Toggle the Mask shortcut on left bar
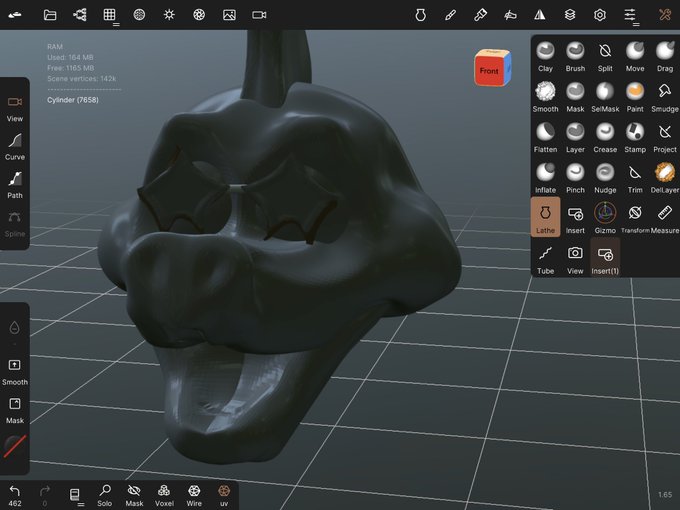This screenshot has height=510, width=680. coord(15,411)
